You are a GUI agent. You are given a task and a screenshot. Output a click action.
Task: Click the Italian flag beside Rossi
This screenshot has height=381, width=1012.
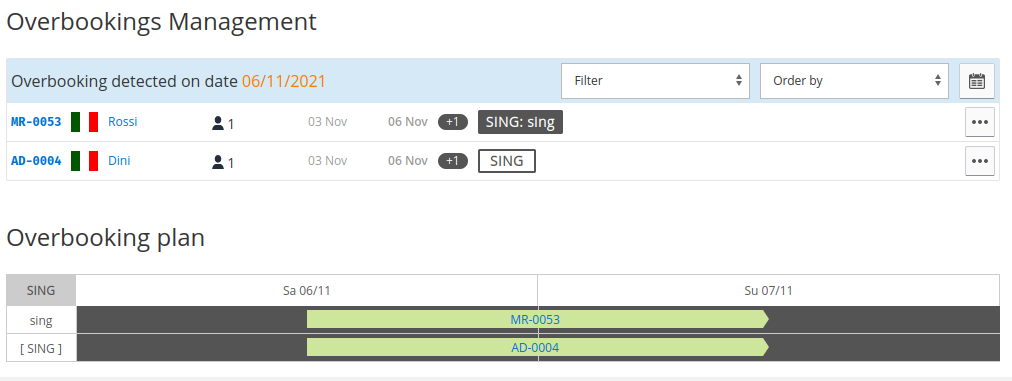pyautogui.click(x=85, y=122)
